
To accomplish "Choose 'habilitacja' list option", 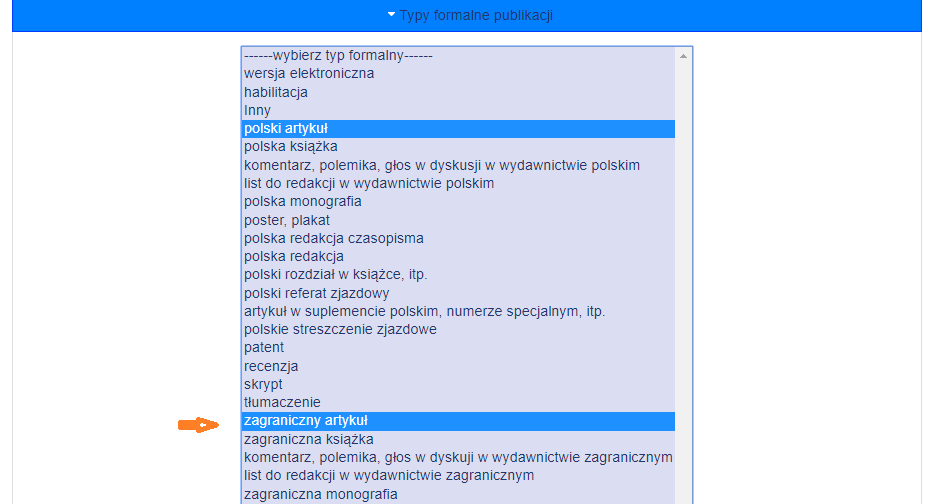I will [x=276, y=92].
